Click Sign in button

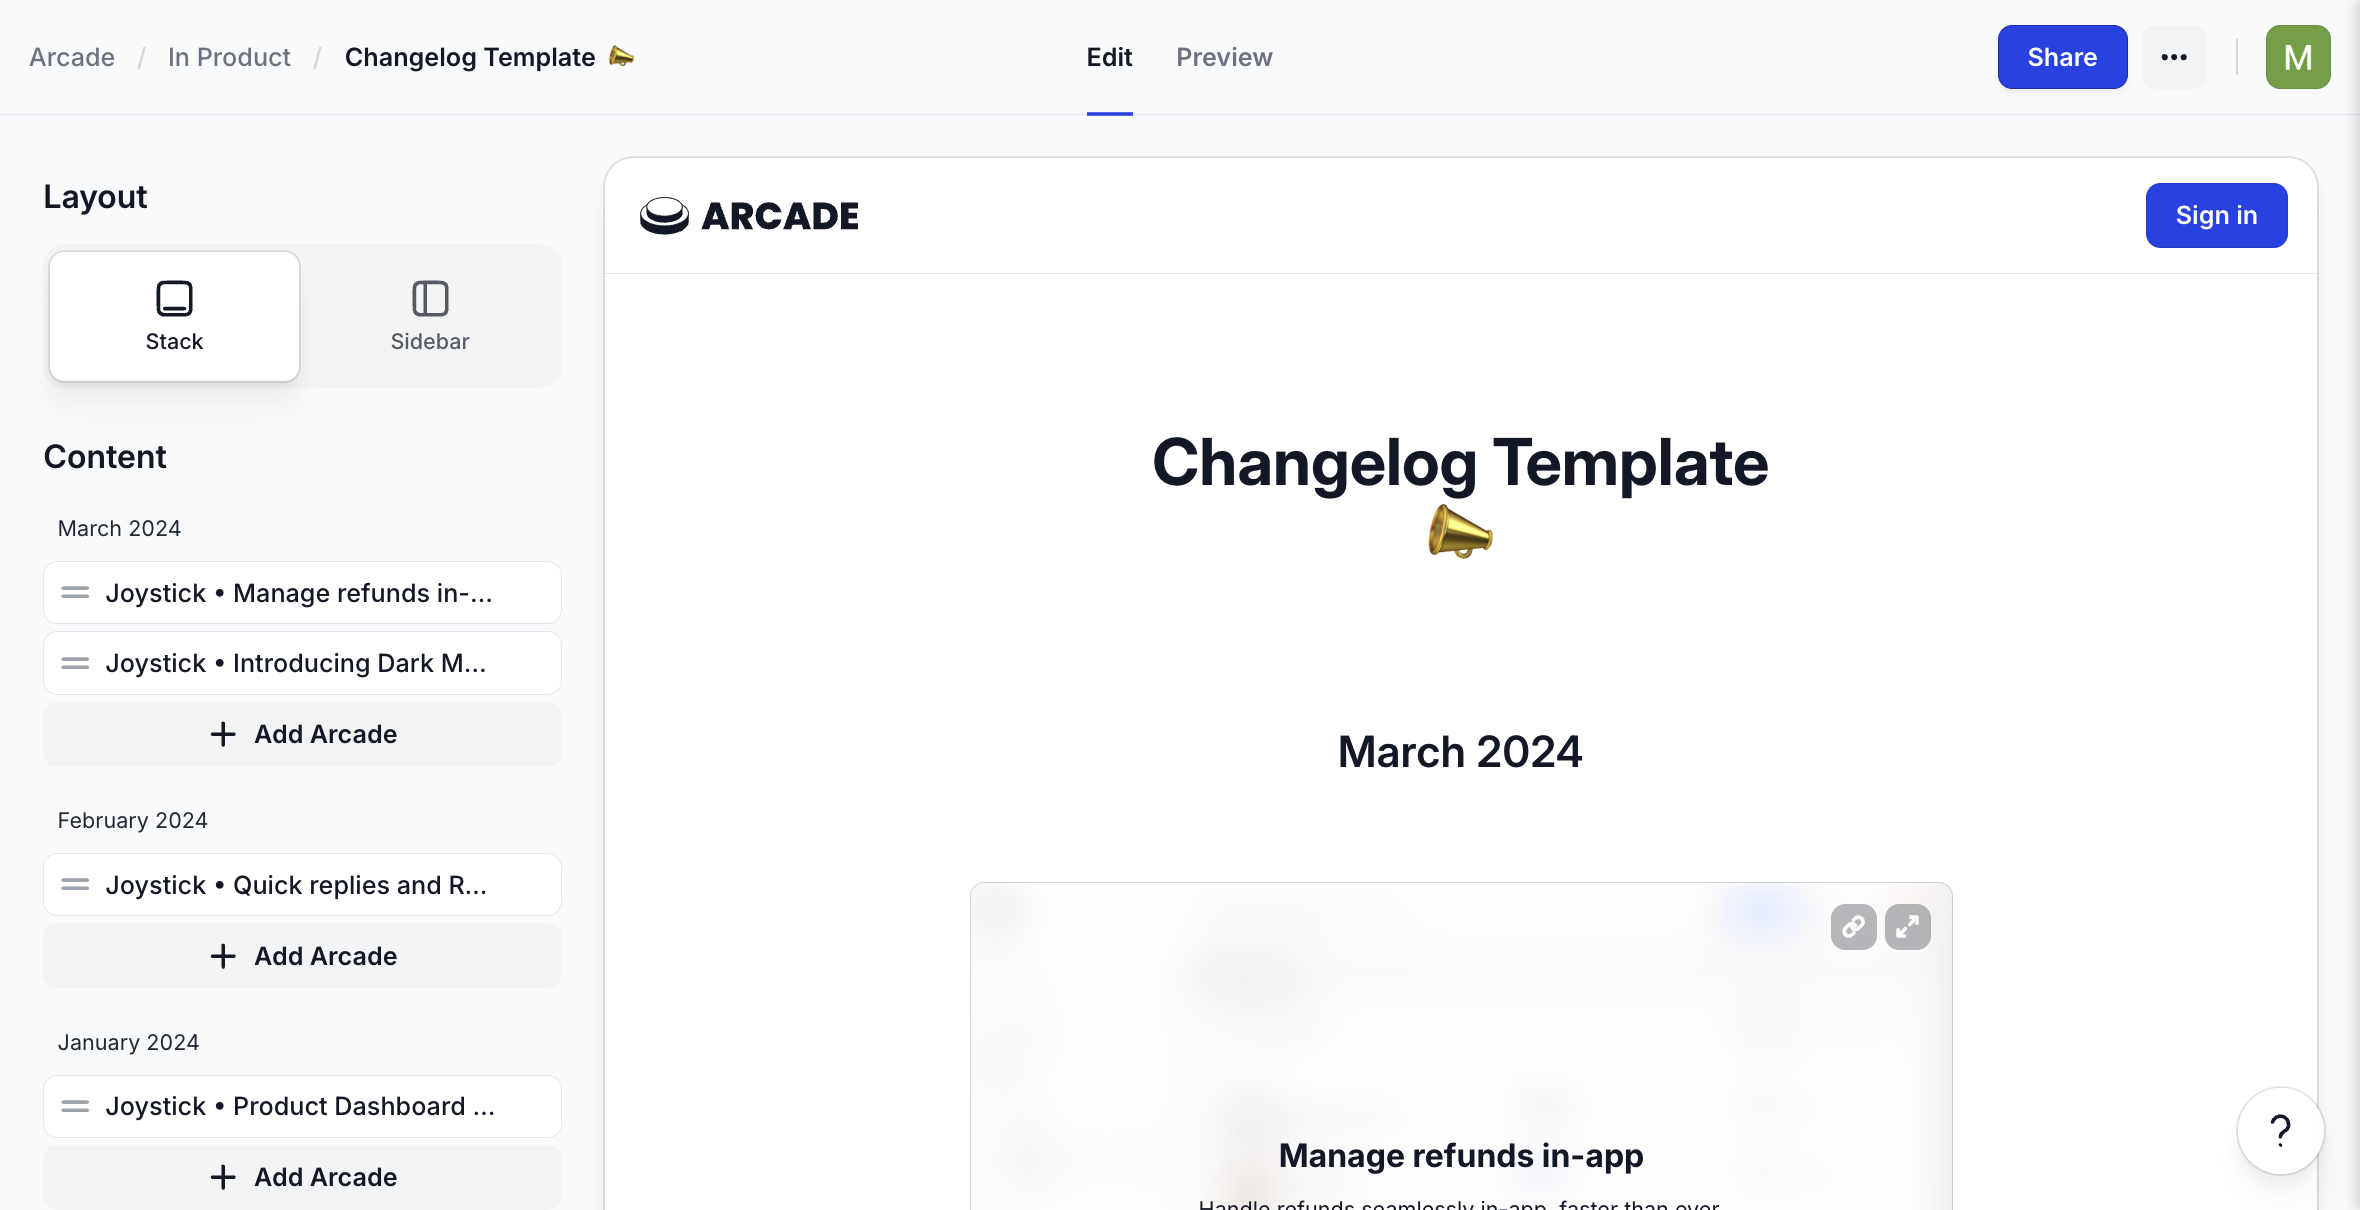[2217, 215]
